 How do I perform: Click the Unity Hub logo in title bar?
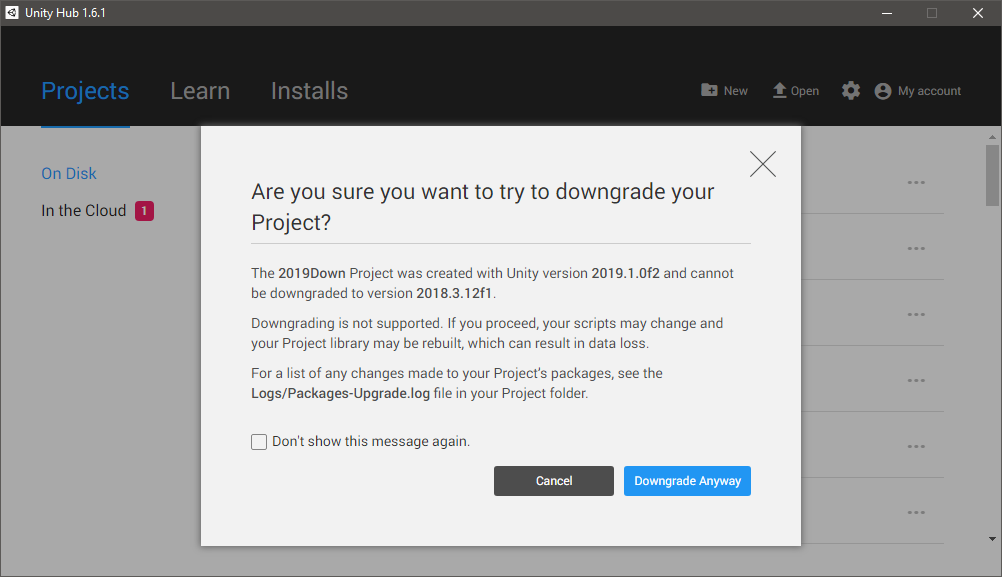(x=12, y=13)
